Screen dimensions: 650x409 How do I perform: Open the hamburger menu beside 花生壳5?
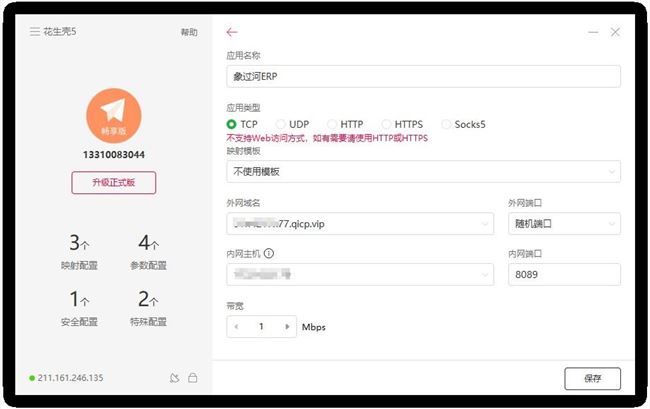[35, 31]
